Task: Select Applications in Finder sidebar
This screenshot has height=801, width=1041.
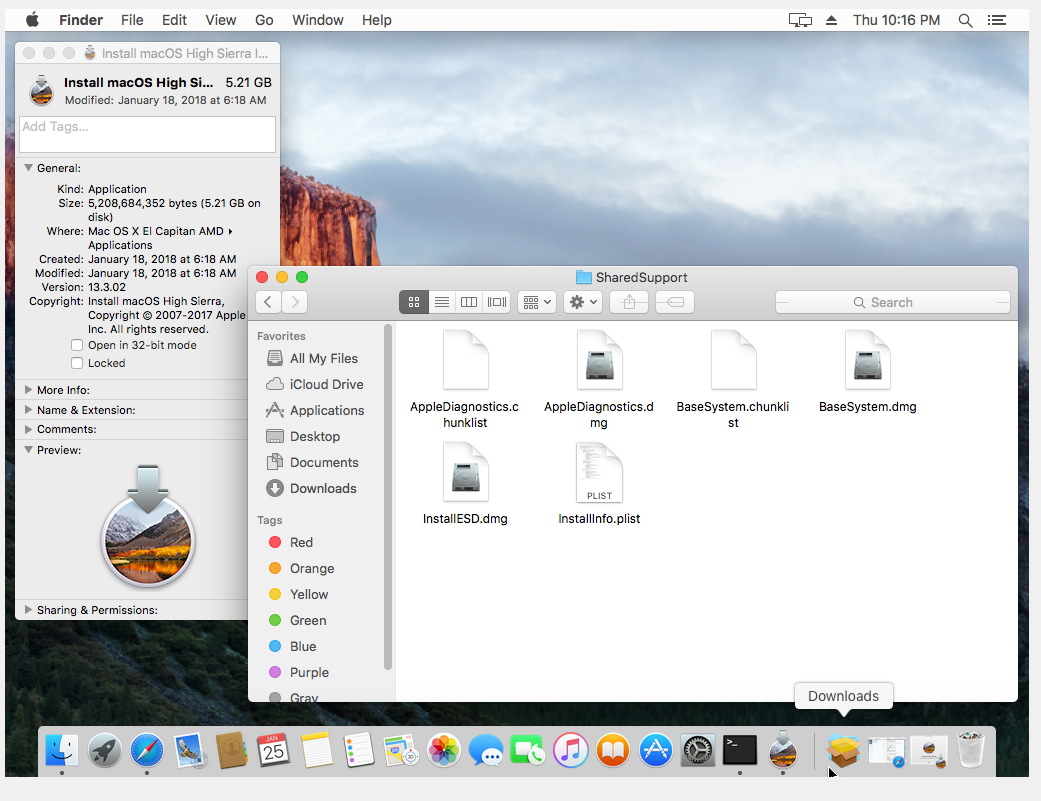Action: point(326,410)
